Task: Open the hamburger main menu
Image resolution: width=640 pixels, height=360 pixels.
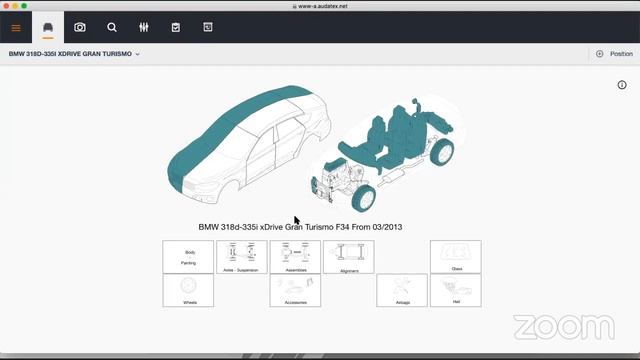Action: point(16,28)
